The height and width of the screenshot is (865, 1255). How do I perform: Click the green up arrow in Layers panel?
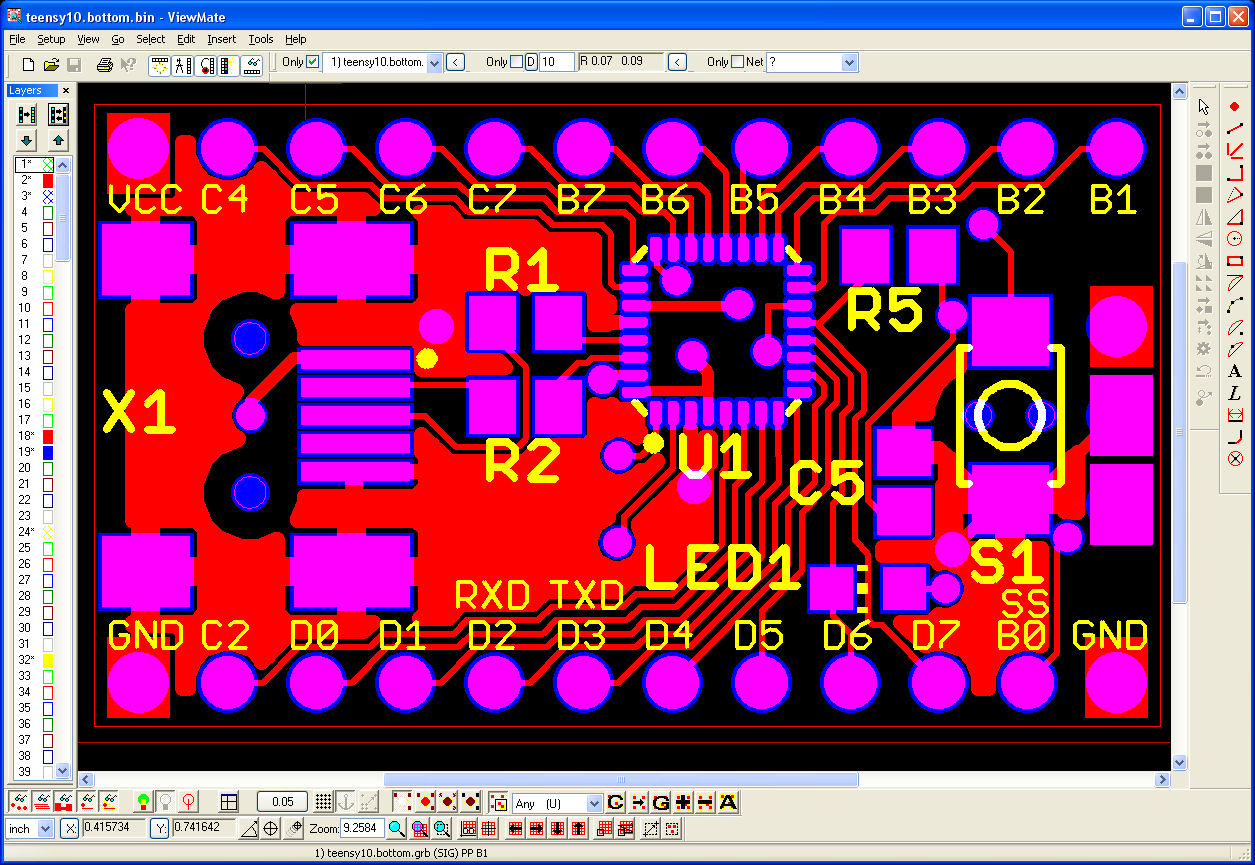pos(58,140)
